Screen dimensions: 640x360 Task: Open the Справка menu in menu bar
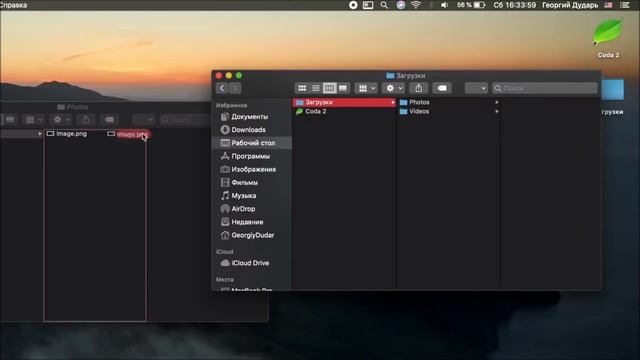(x=13, y=5)
